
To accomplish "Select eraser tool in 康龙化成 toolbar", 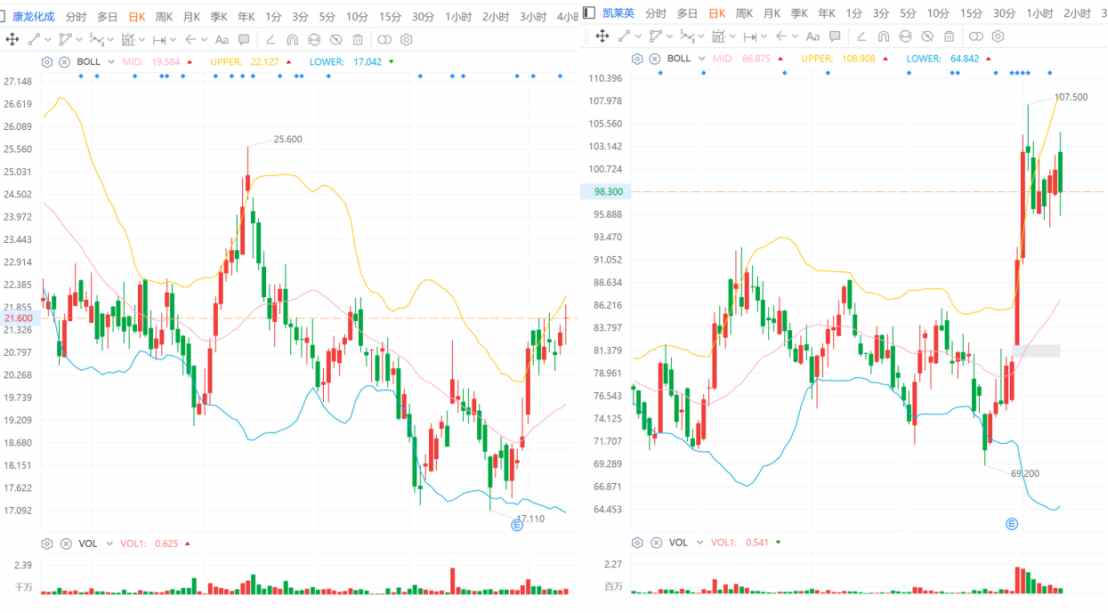I will point(270,40).
